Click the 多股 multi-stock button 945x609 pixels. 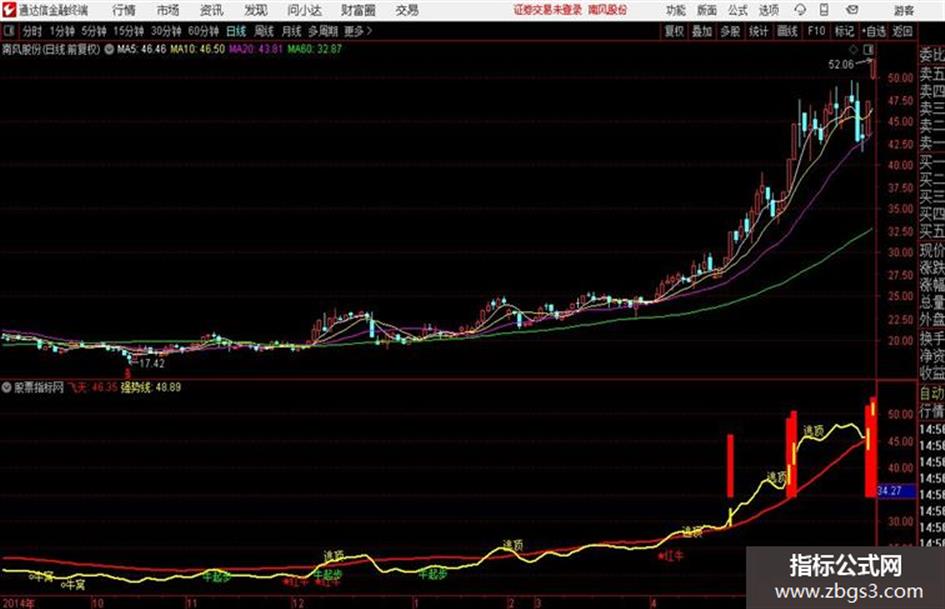coord(730,31)
